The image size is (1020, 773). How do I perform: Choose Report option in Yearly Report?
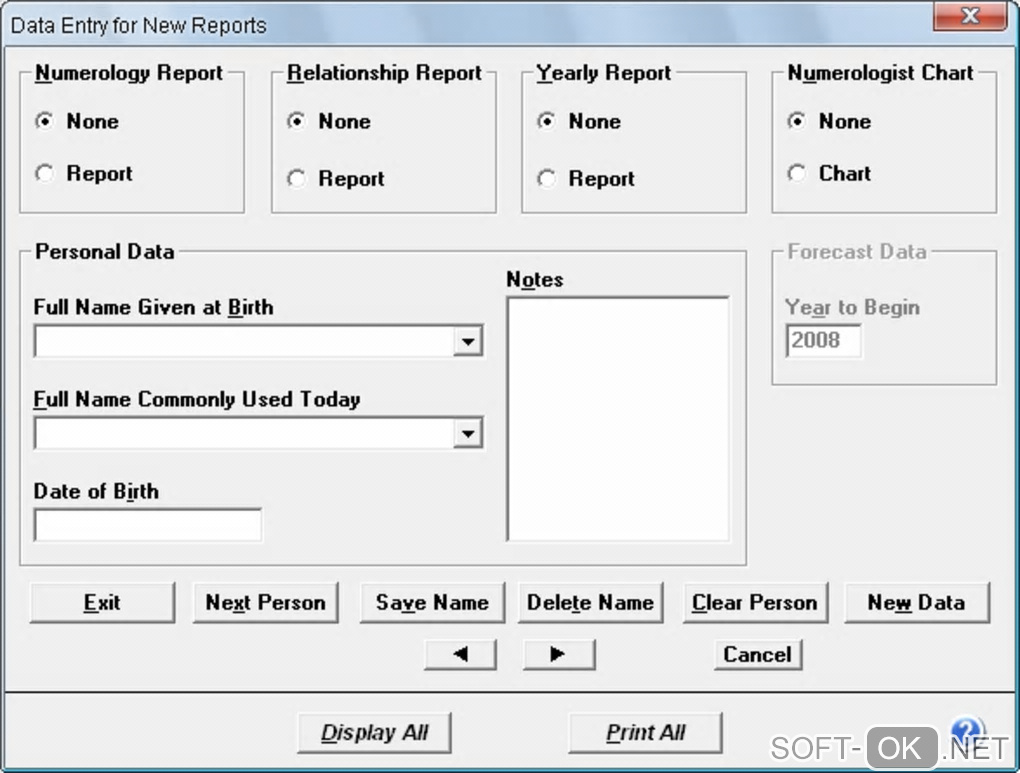pos(546,179)
